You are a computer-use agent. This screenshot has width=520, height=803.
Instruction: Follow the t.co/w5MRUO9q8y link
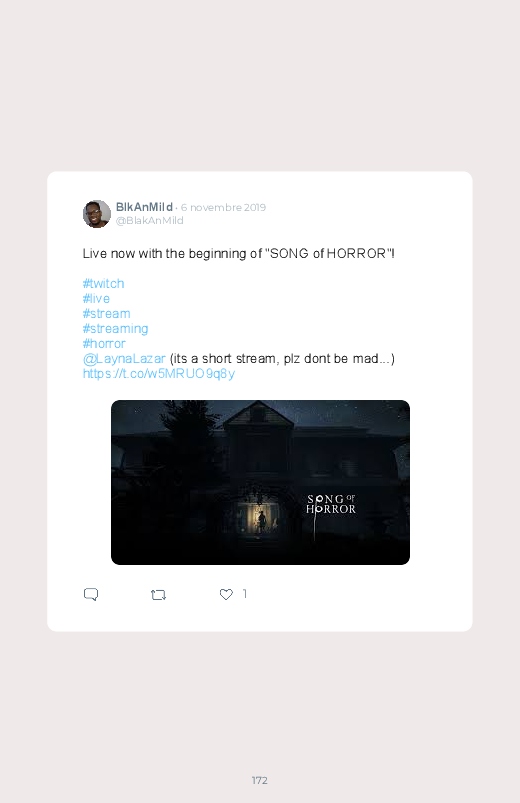click(159, 373)
